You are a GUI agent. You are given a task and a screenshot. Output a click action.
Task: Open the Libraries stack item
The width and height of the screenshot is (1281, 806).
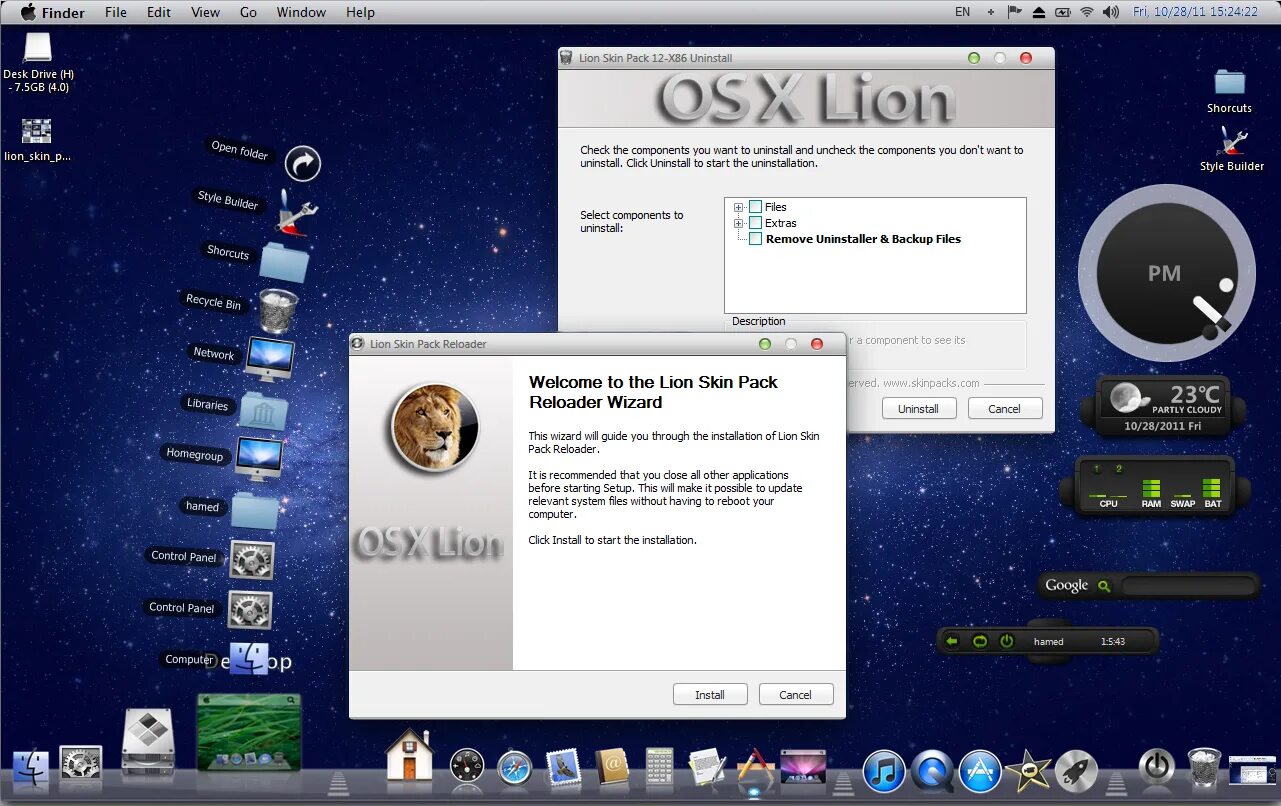(263, 409)
